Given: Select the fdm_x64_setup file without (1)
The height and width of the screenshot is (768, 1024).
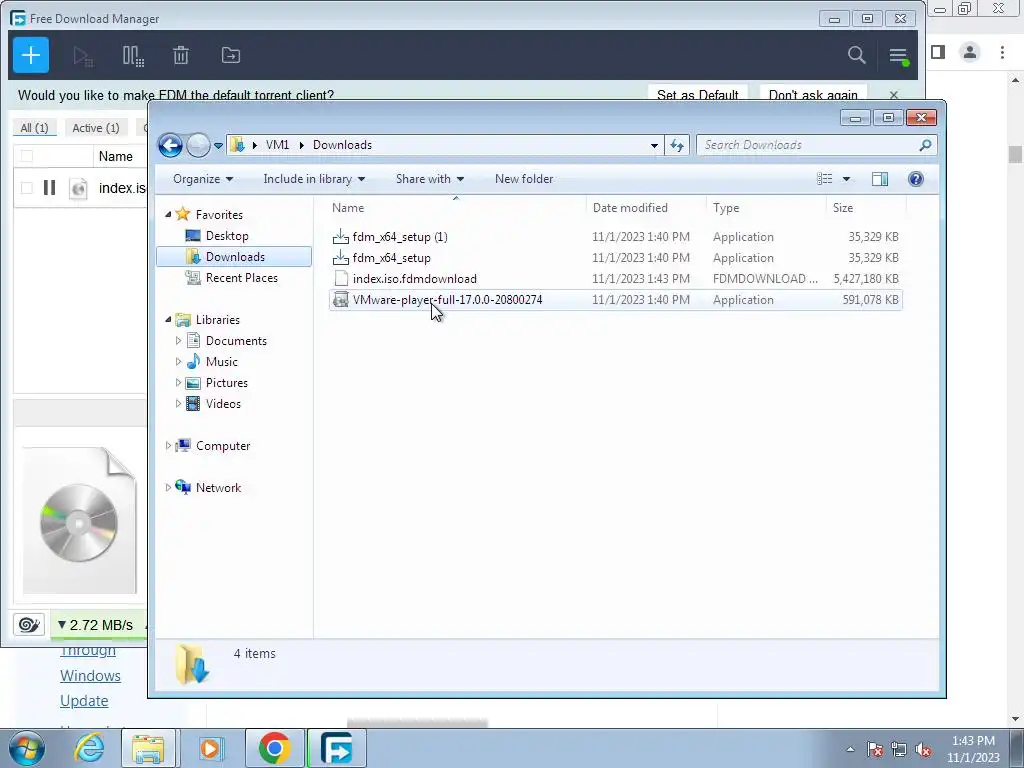Looking at the screenshot, I should pyautogui.click(x=615, y=258).
